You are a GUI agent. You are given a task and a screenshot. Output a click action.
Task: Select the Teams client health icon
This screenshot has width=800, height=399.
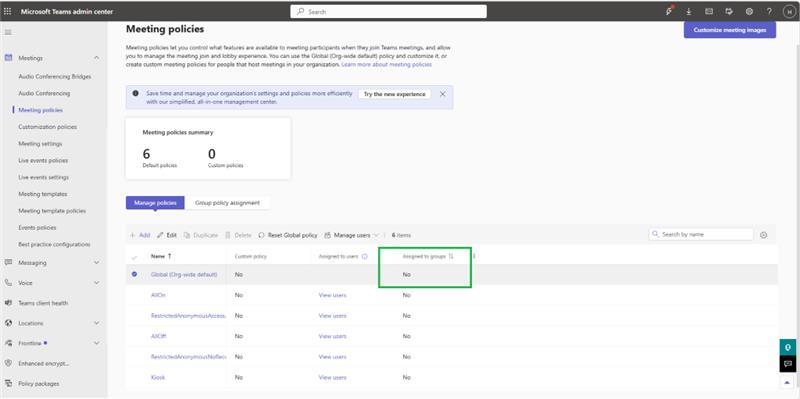click(8, 303)
